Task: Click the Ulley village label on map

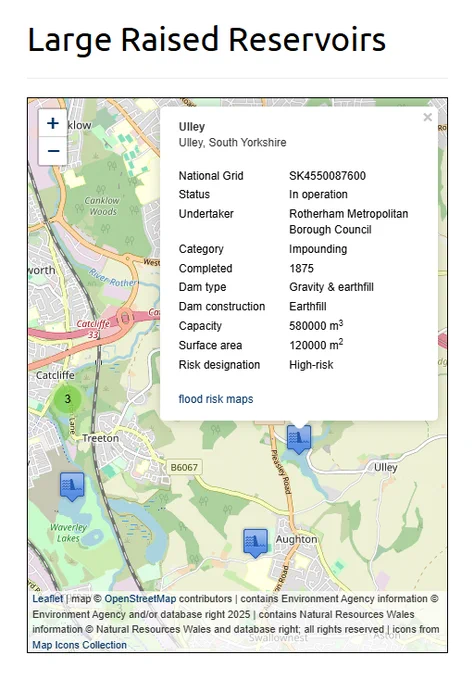Action: point(386,468)
